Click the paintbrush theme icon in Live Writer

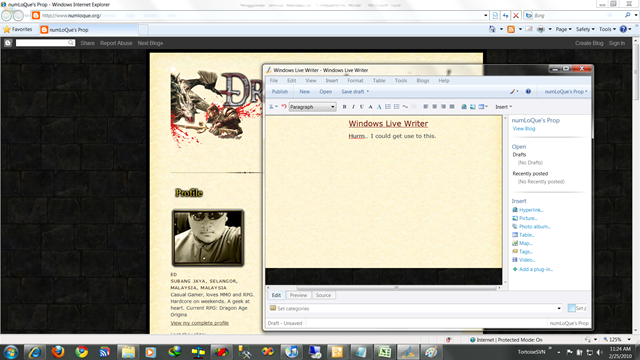[x=513, y=92]
